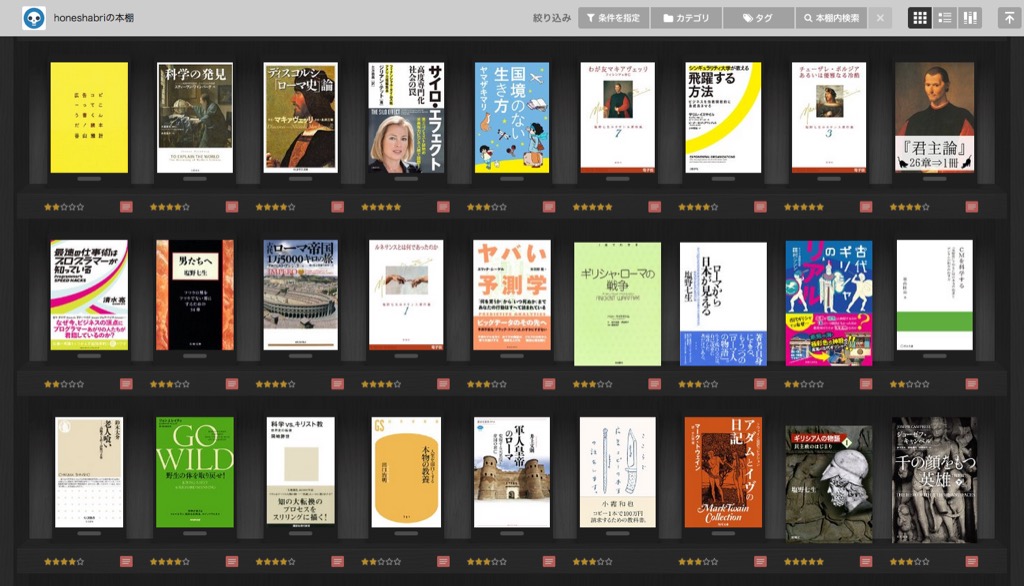Open review note icon under わが友マキァヴェッリ 7

[x=654, y=206]
